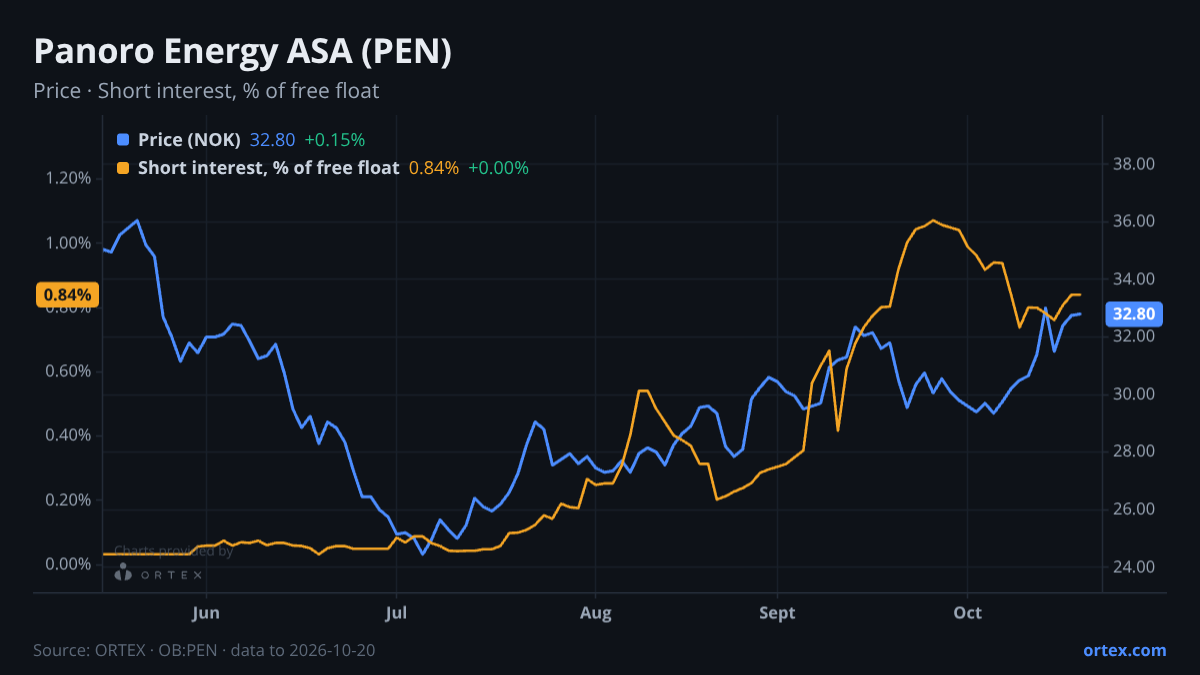The image size is (1200, 675).
Task: Click the 0.40% left axis label
Action: pos(69,435)
